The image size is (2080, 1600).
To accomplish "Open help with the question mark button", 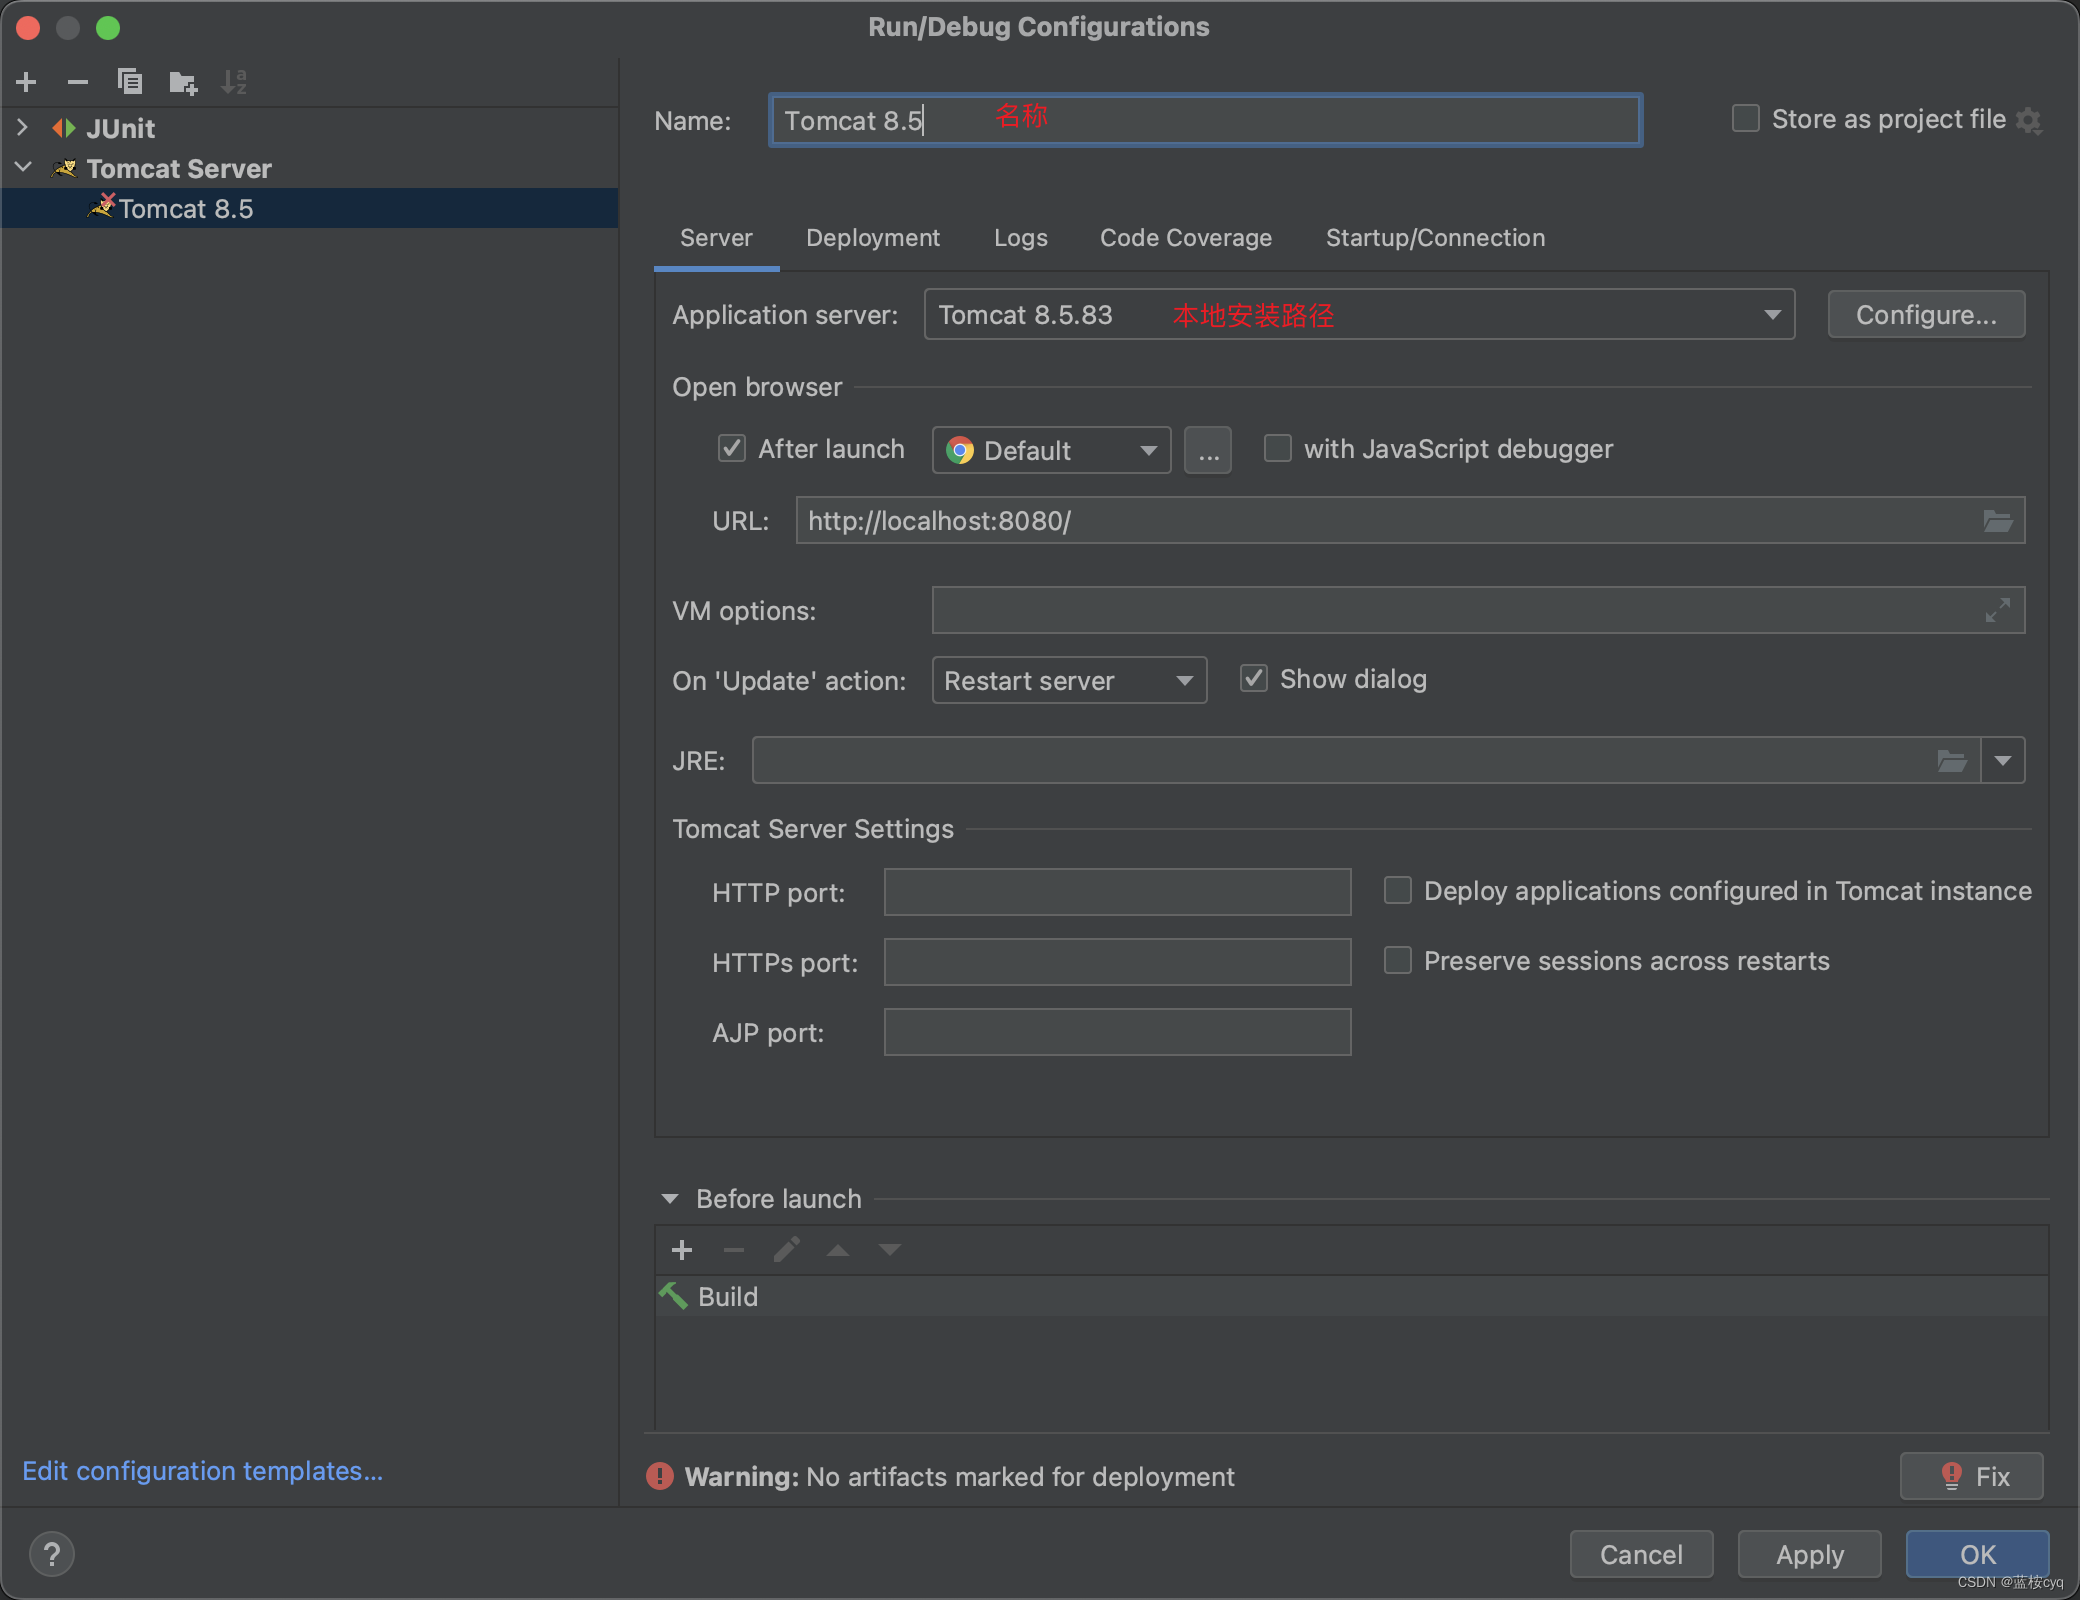I will 52,1554.
